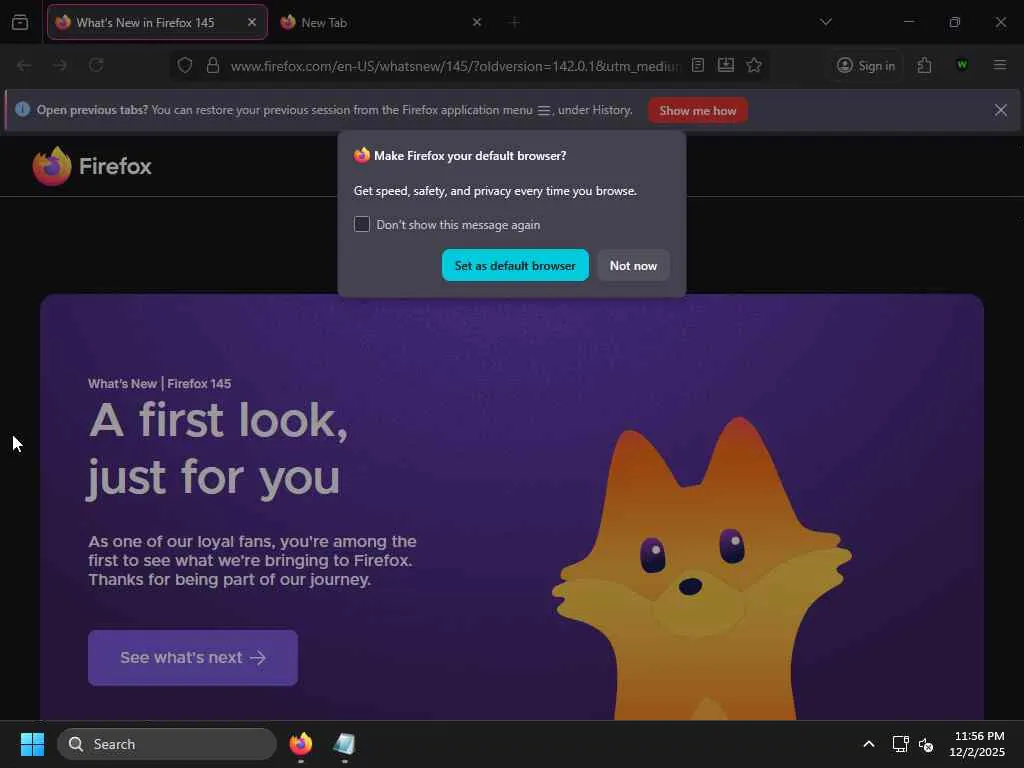This screenshot has width=1024, height=768.
Task: Click Set as default browser
Action: (x=515, y=265)
